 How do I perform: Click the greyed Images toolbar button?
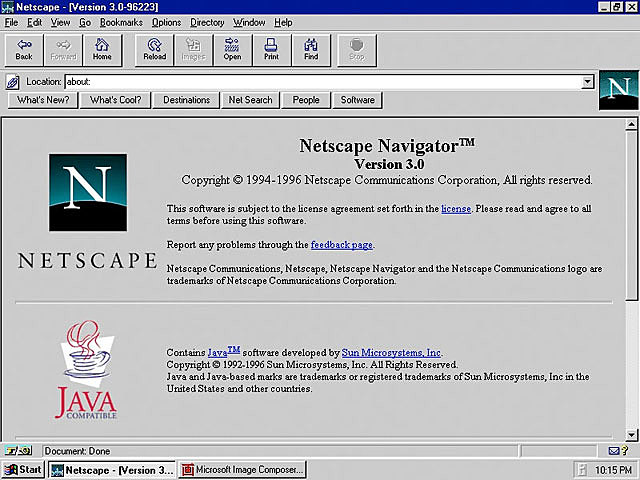point(193,50)
